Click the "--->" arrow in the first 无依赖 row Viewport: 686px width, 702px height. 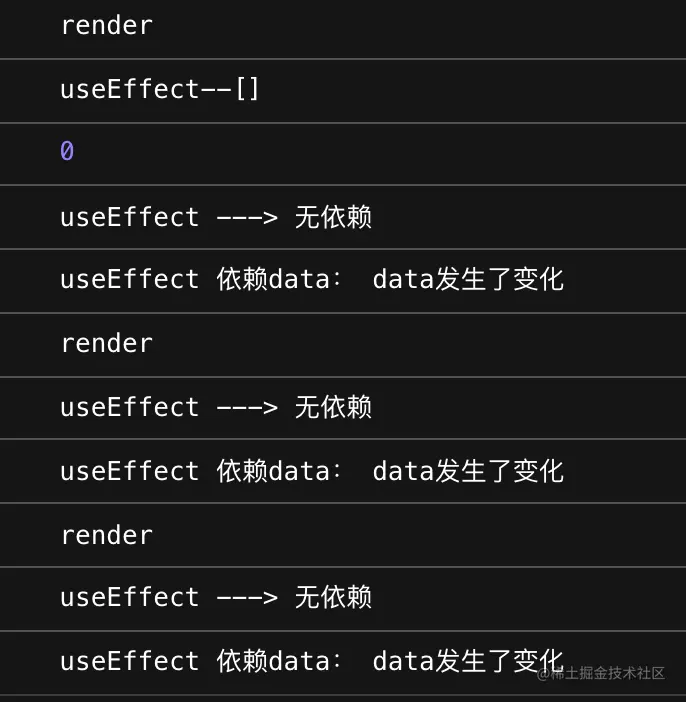point(246,217)
